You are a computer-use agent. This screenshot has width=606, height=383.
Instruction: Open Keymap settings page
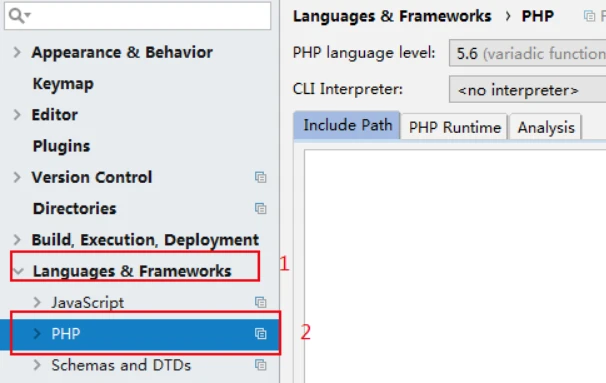click(63, 83)
